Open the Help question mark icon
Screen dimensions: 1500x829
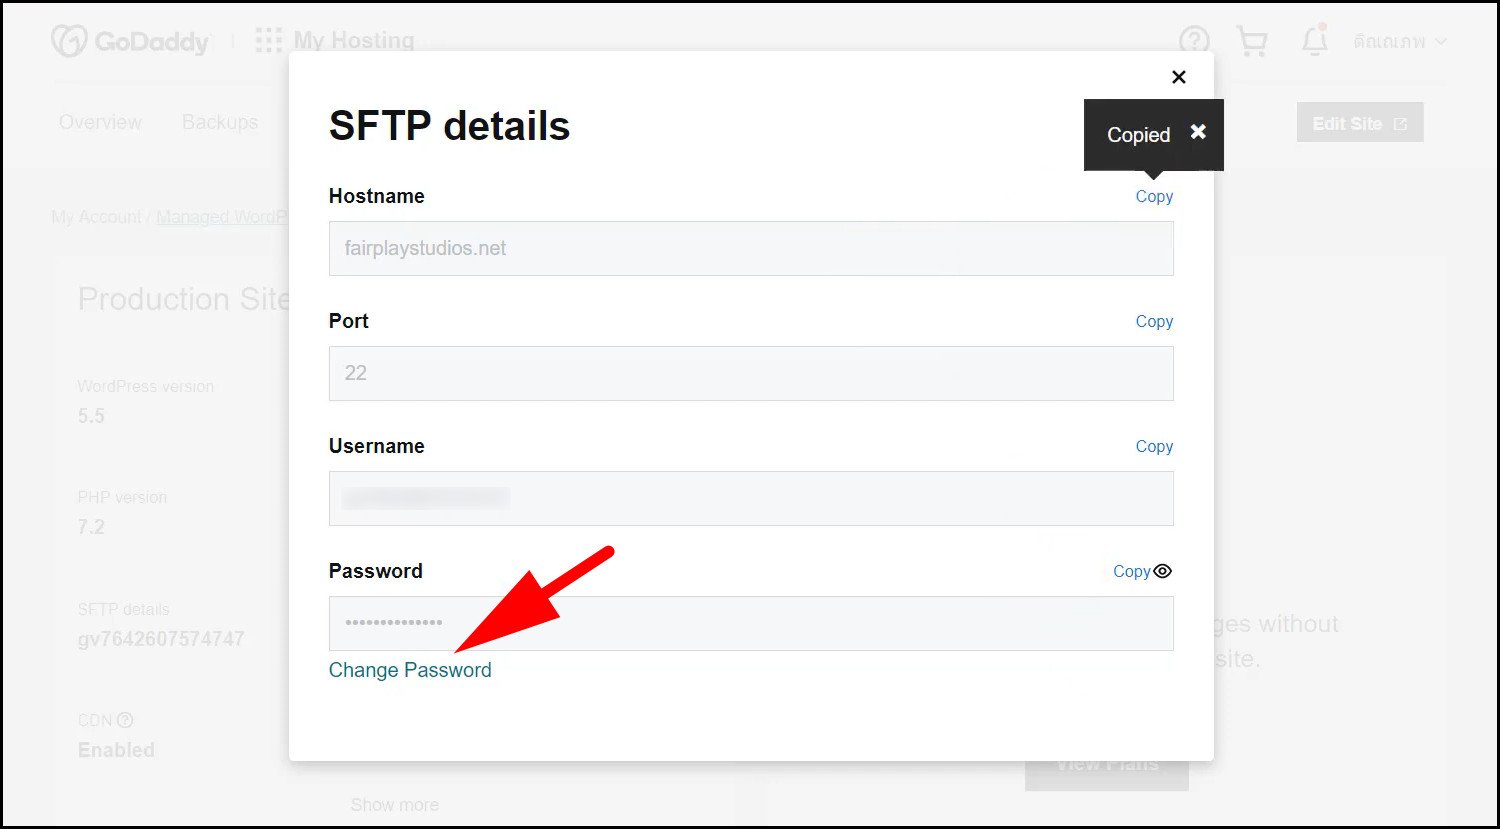pyautogui.click(x=1194, y=41)
